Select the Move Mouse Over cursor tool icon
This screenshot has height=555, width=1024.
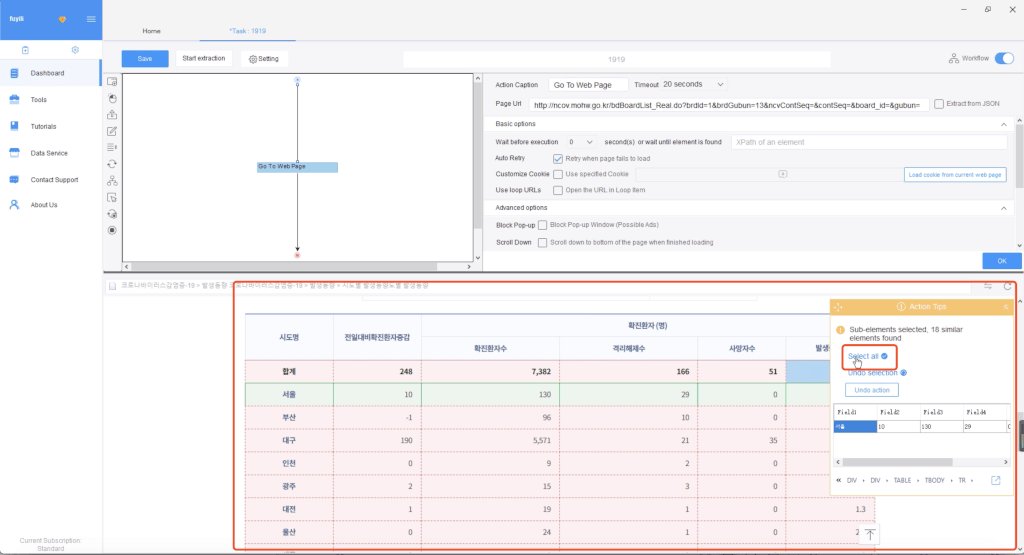(x=112, y=197)
